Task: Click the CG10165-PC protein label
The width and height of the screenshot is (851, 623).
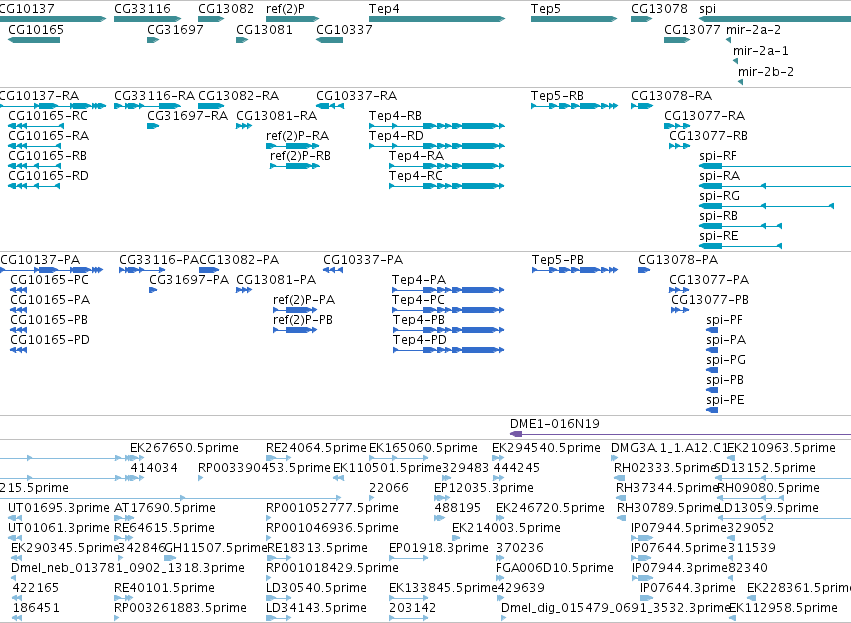Action: point(49,280)
